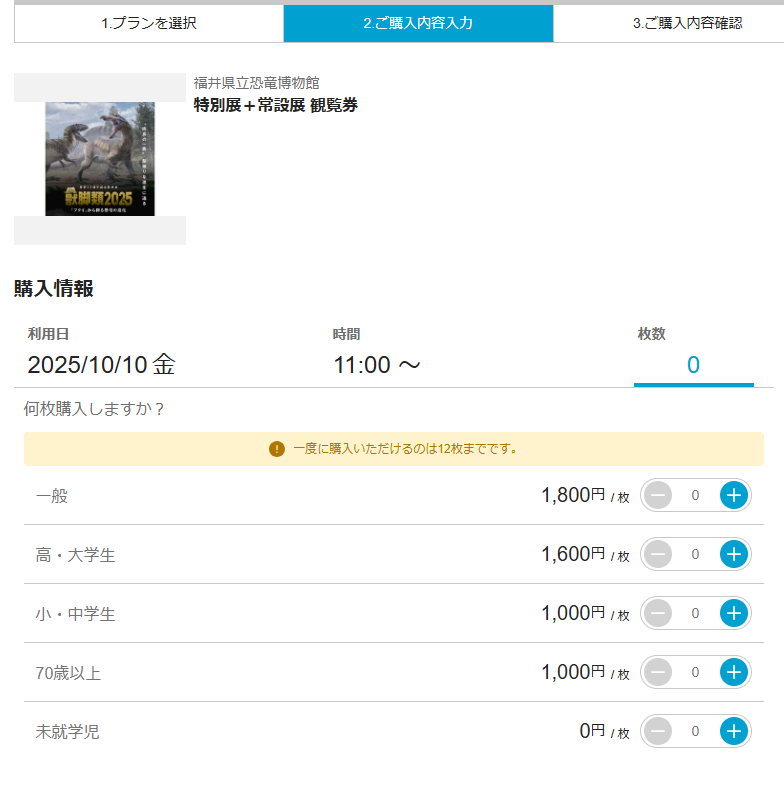The height and width of the screenshot is (787, 784).
Task: Click the 未就学児 quantity number field
Action: tap(695, 731)
